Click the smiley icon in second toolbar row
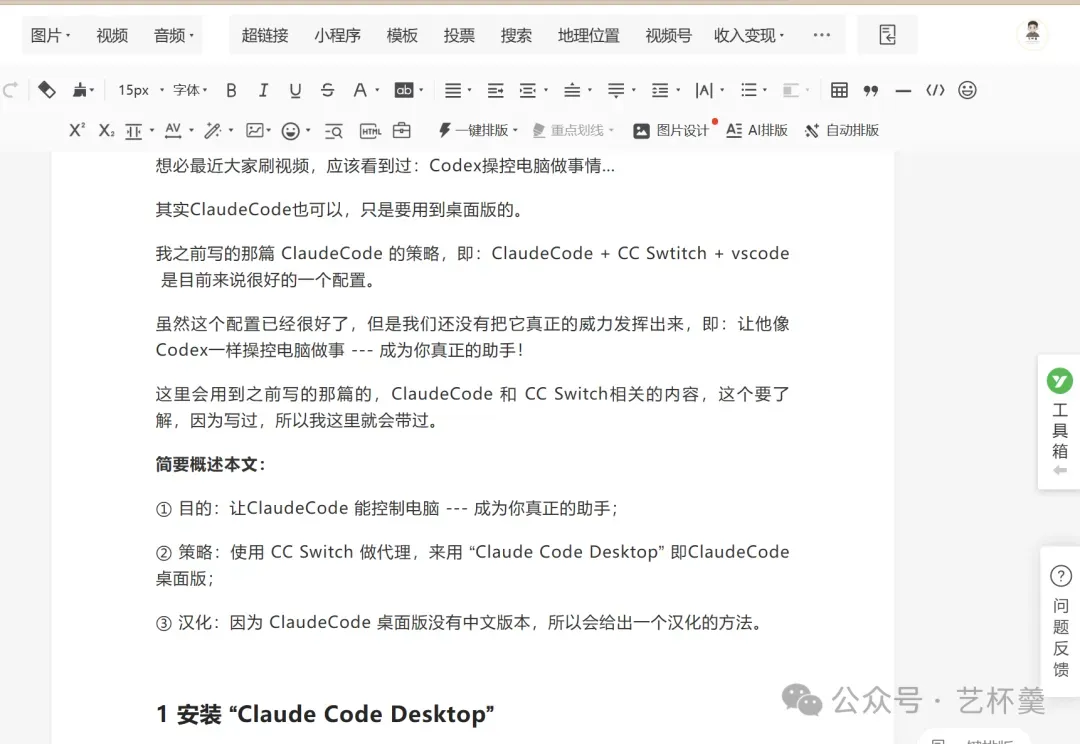The image size is (1080, 744). pyautogui.click(x=291, y=131)
